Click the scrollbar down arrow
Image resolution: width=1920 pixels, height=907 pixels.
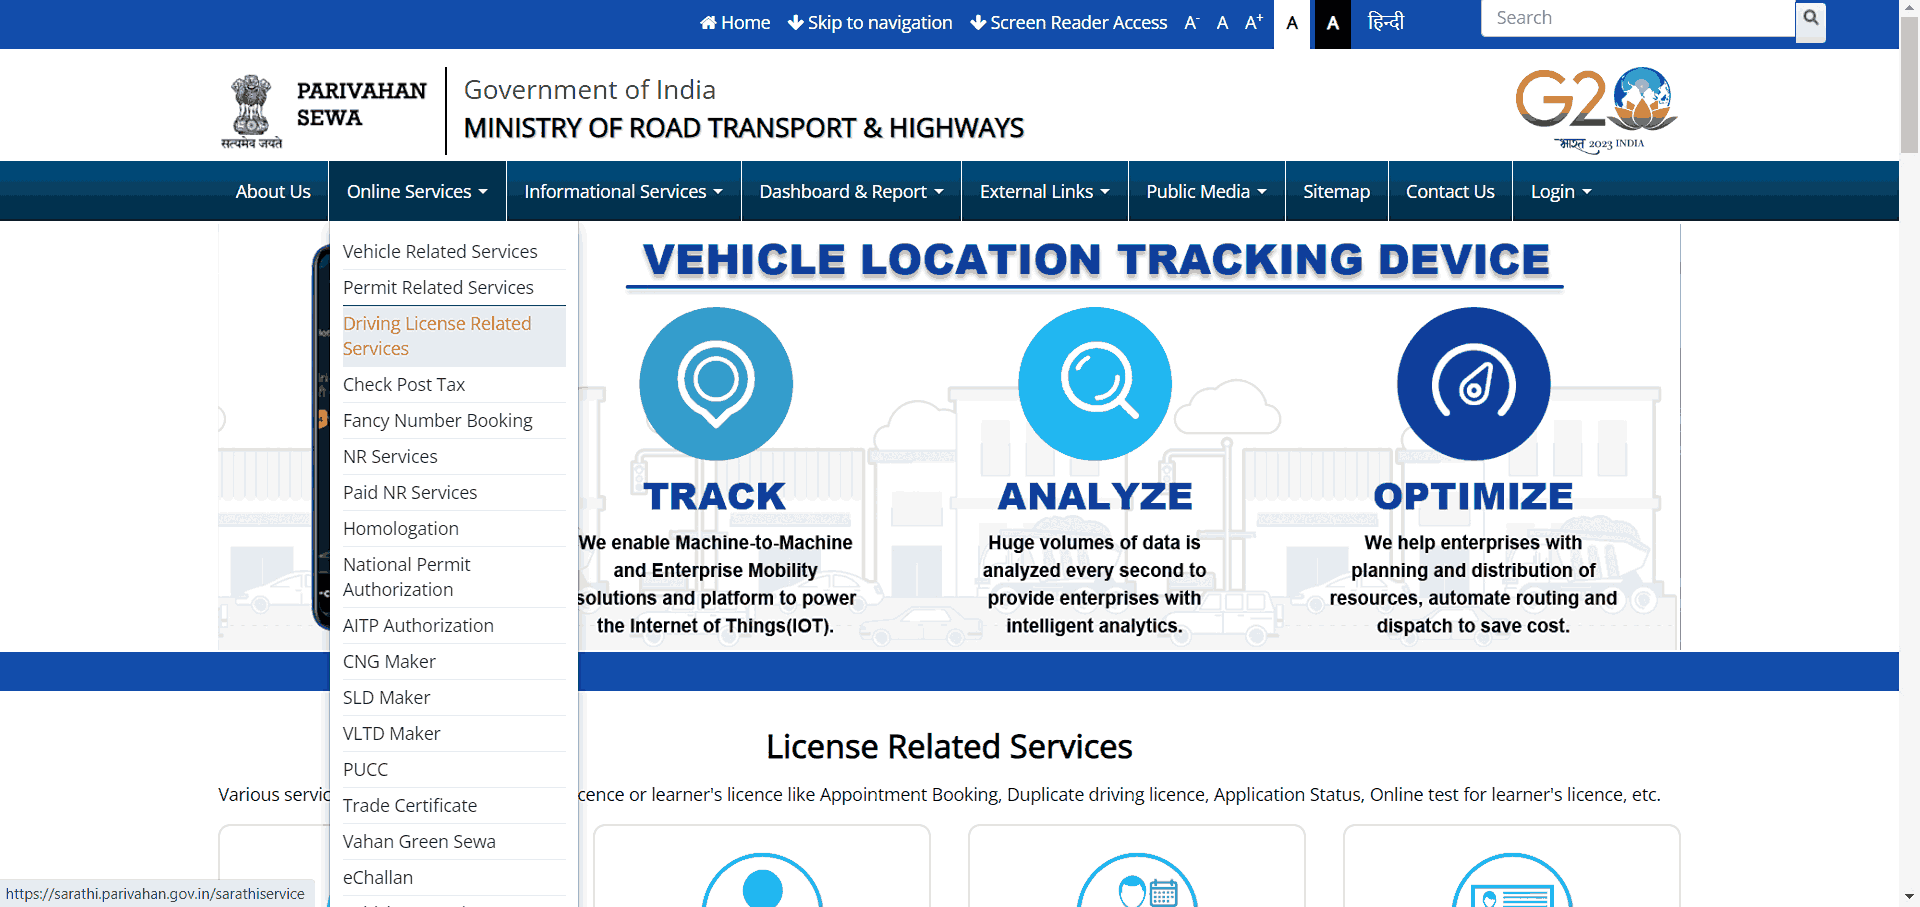[1909, 897]
